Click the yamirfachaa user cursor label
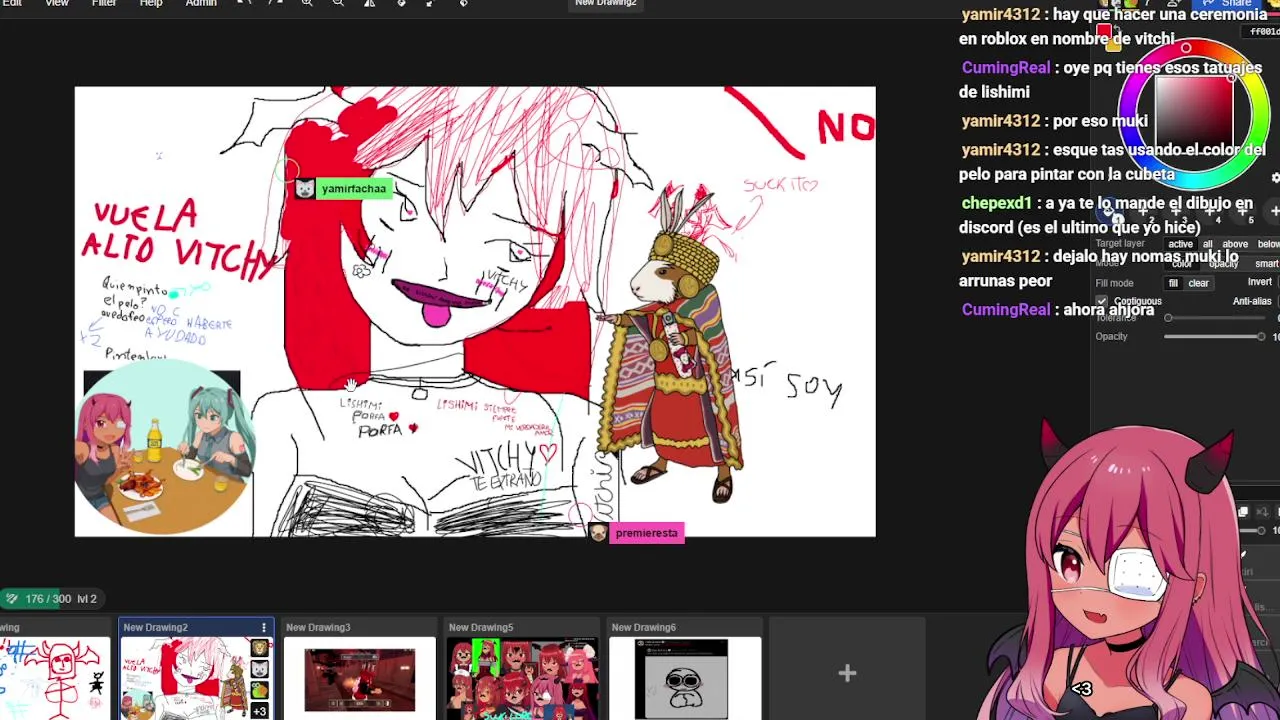The width and height of the screenshot is (1280, 720). [x=353, y=189]
